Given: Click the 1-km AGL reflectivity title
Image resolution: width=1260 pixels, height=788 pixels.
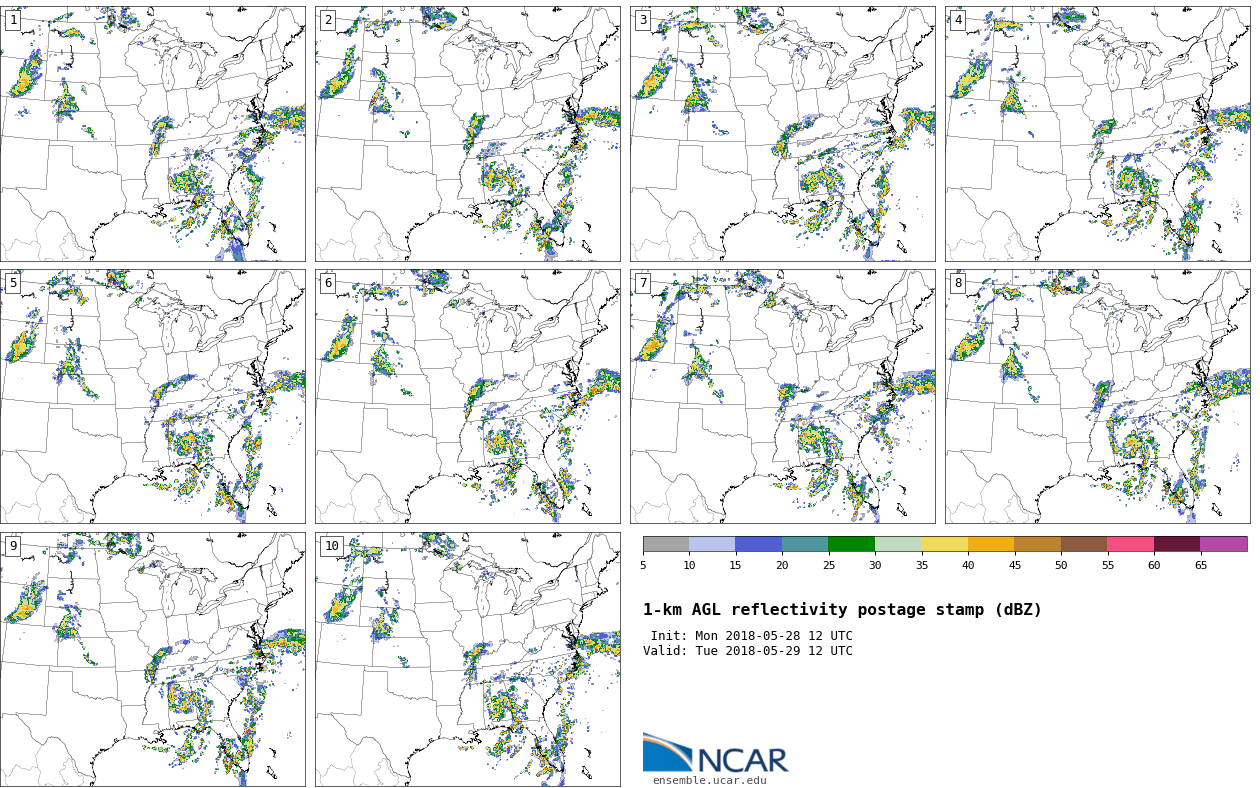Looking at the screenshot, I should click(x=842, y=610).
